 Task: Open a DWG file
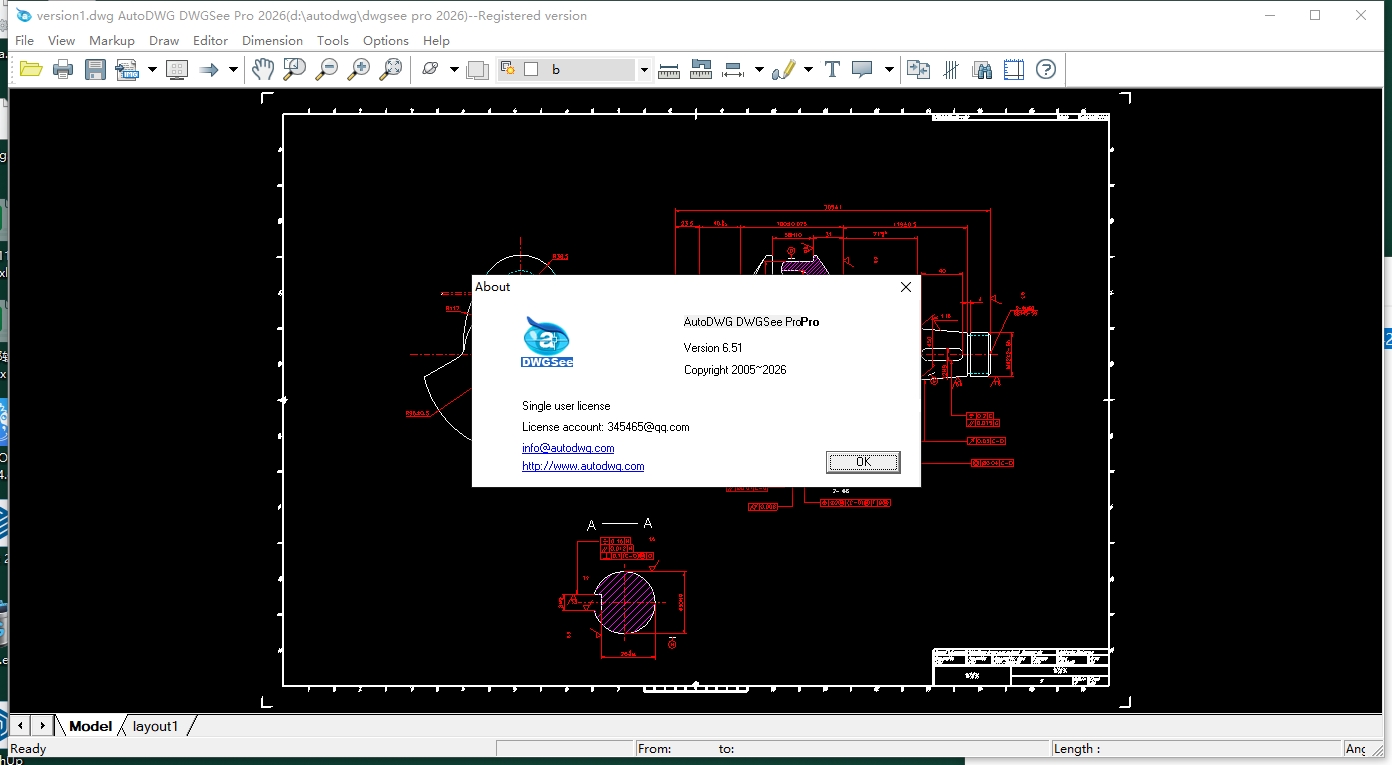pos(31,68)
